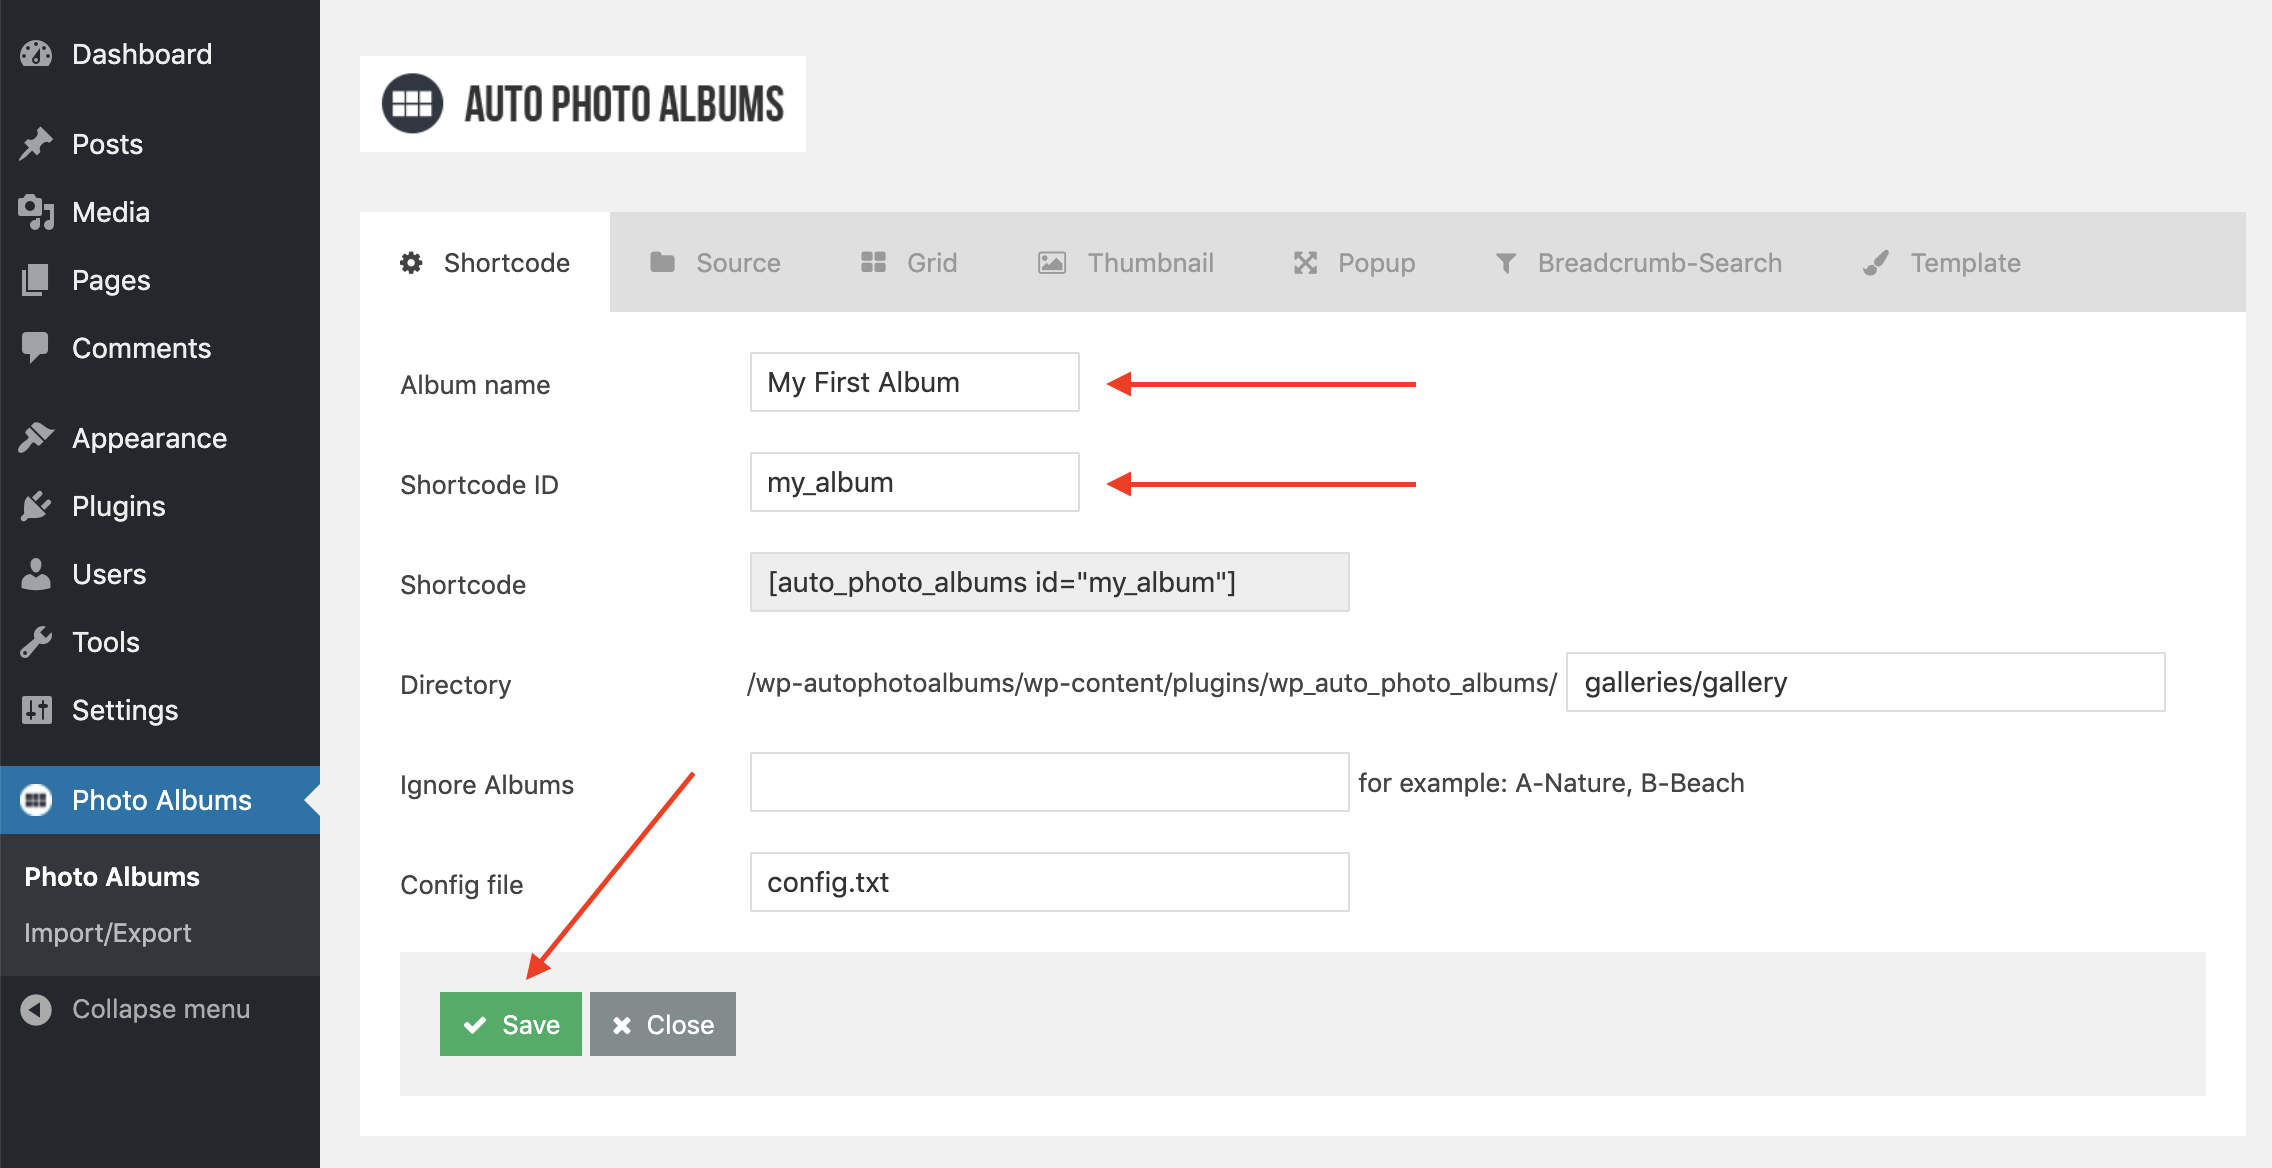Image resolution: width=2272 pixels, height=1168 pixels.
Task: Click the Appearance paintbrush icon
Action: (x=36, y=438)
